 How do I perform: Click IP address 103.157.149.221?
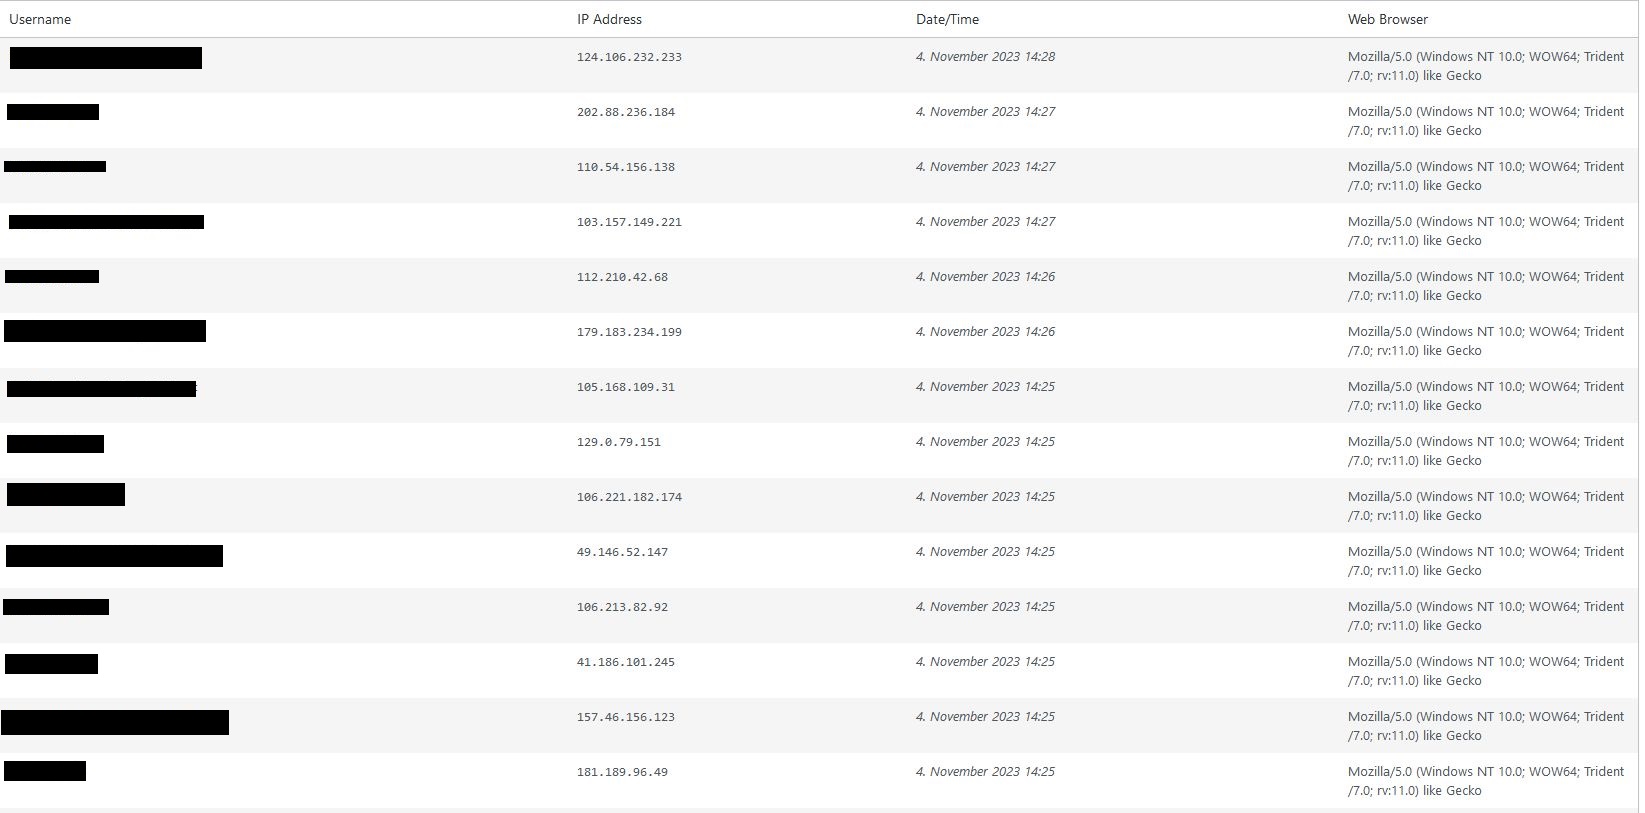coord(629,222)
